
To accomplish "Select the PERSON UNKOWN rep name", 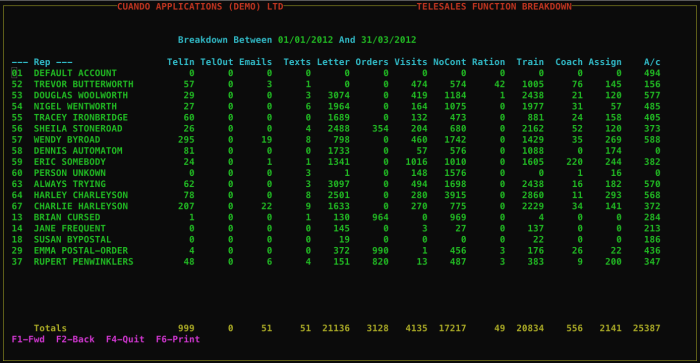I will [x=70, y=173].
